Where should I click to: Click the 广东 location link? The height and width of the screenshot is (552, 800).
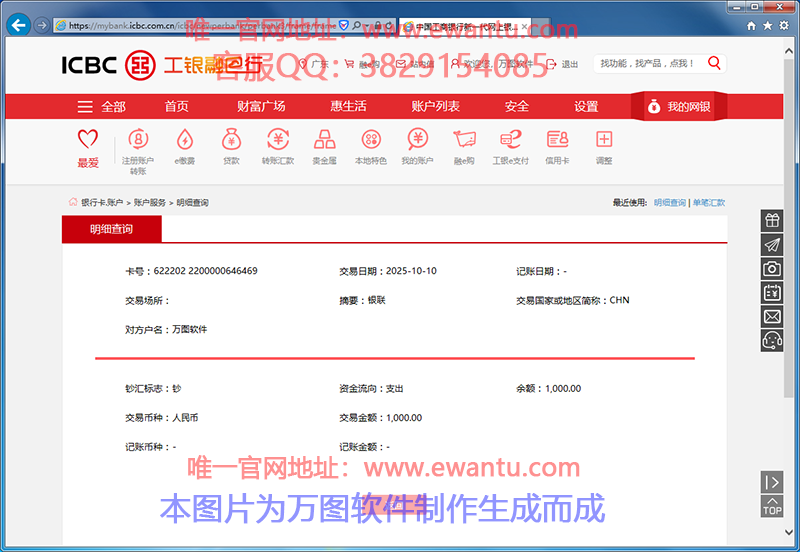click(x=314, y=64)
